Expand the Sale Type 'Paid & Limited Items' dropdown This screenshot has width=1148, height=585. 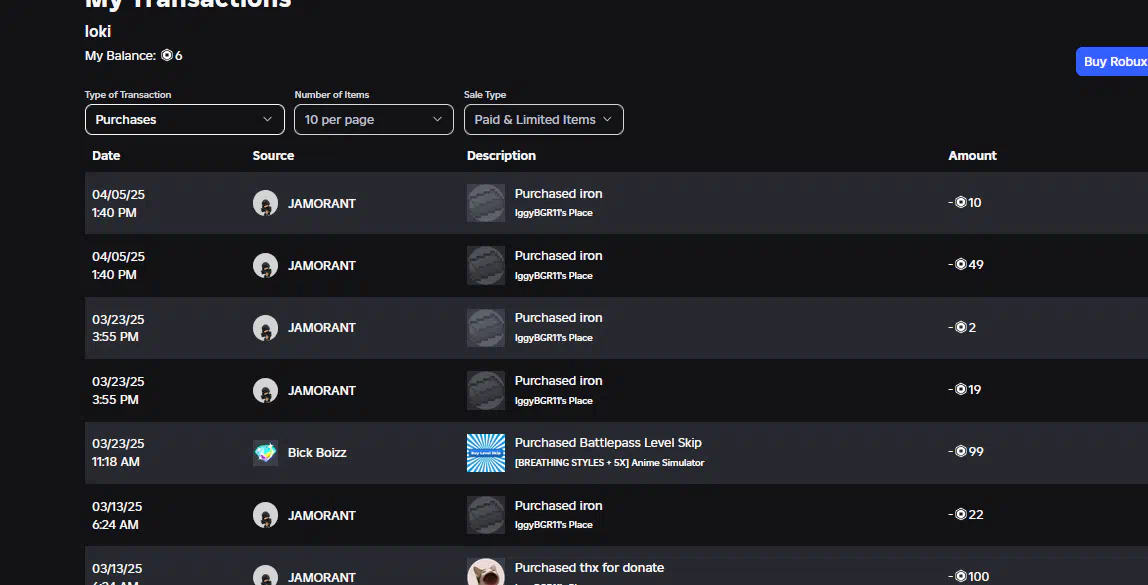point(544,119)
